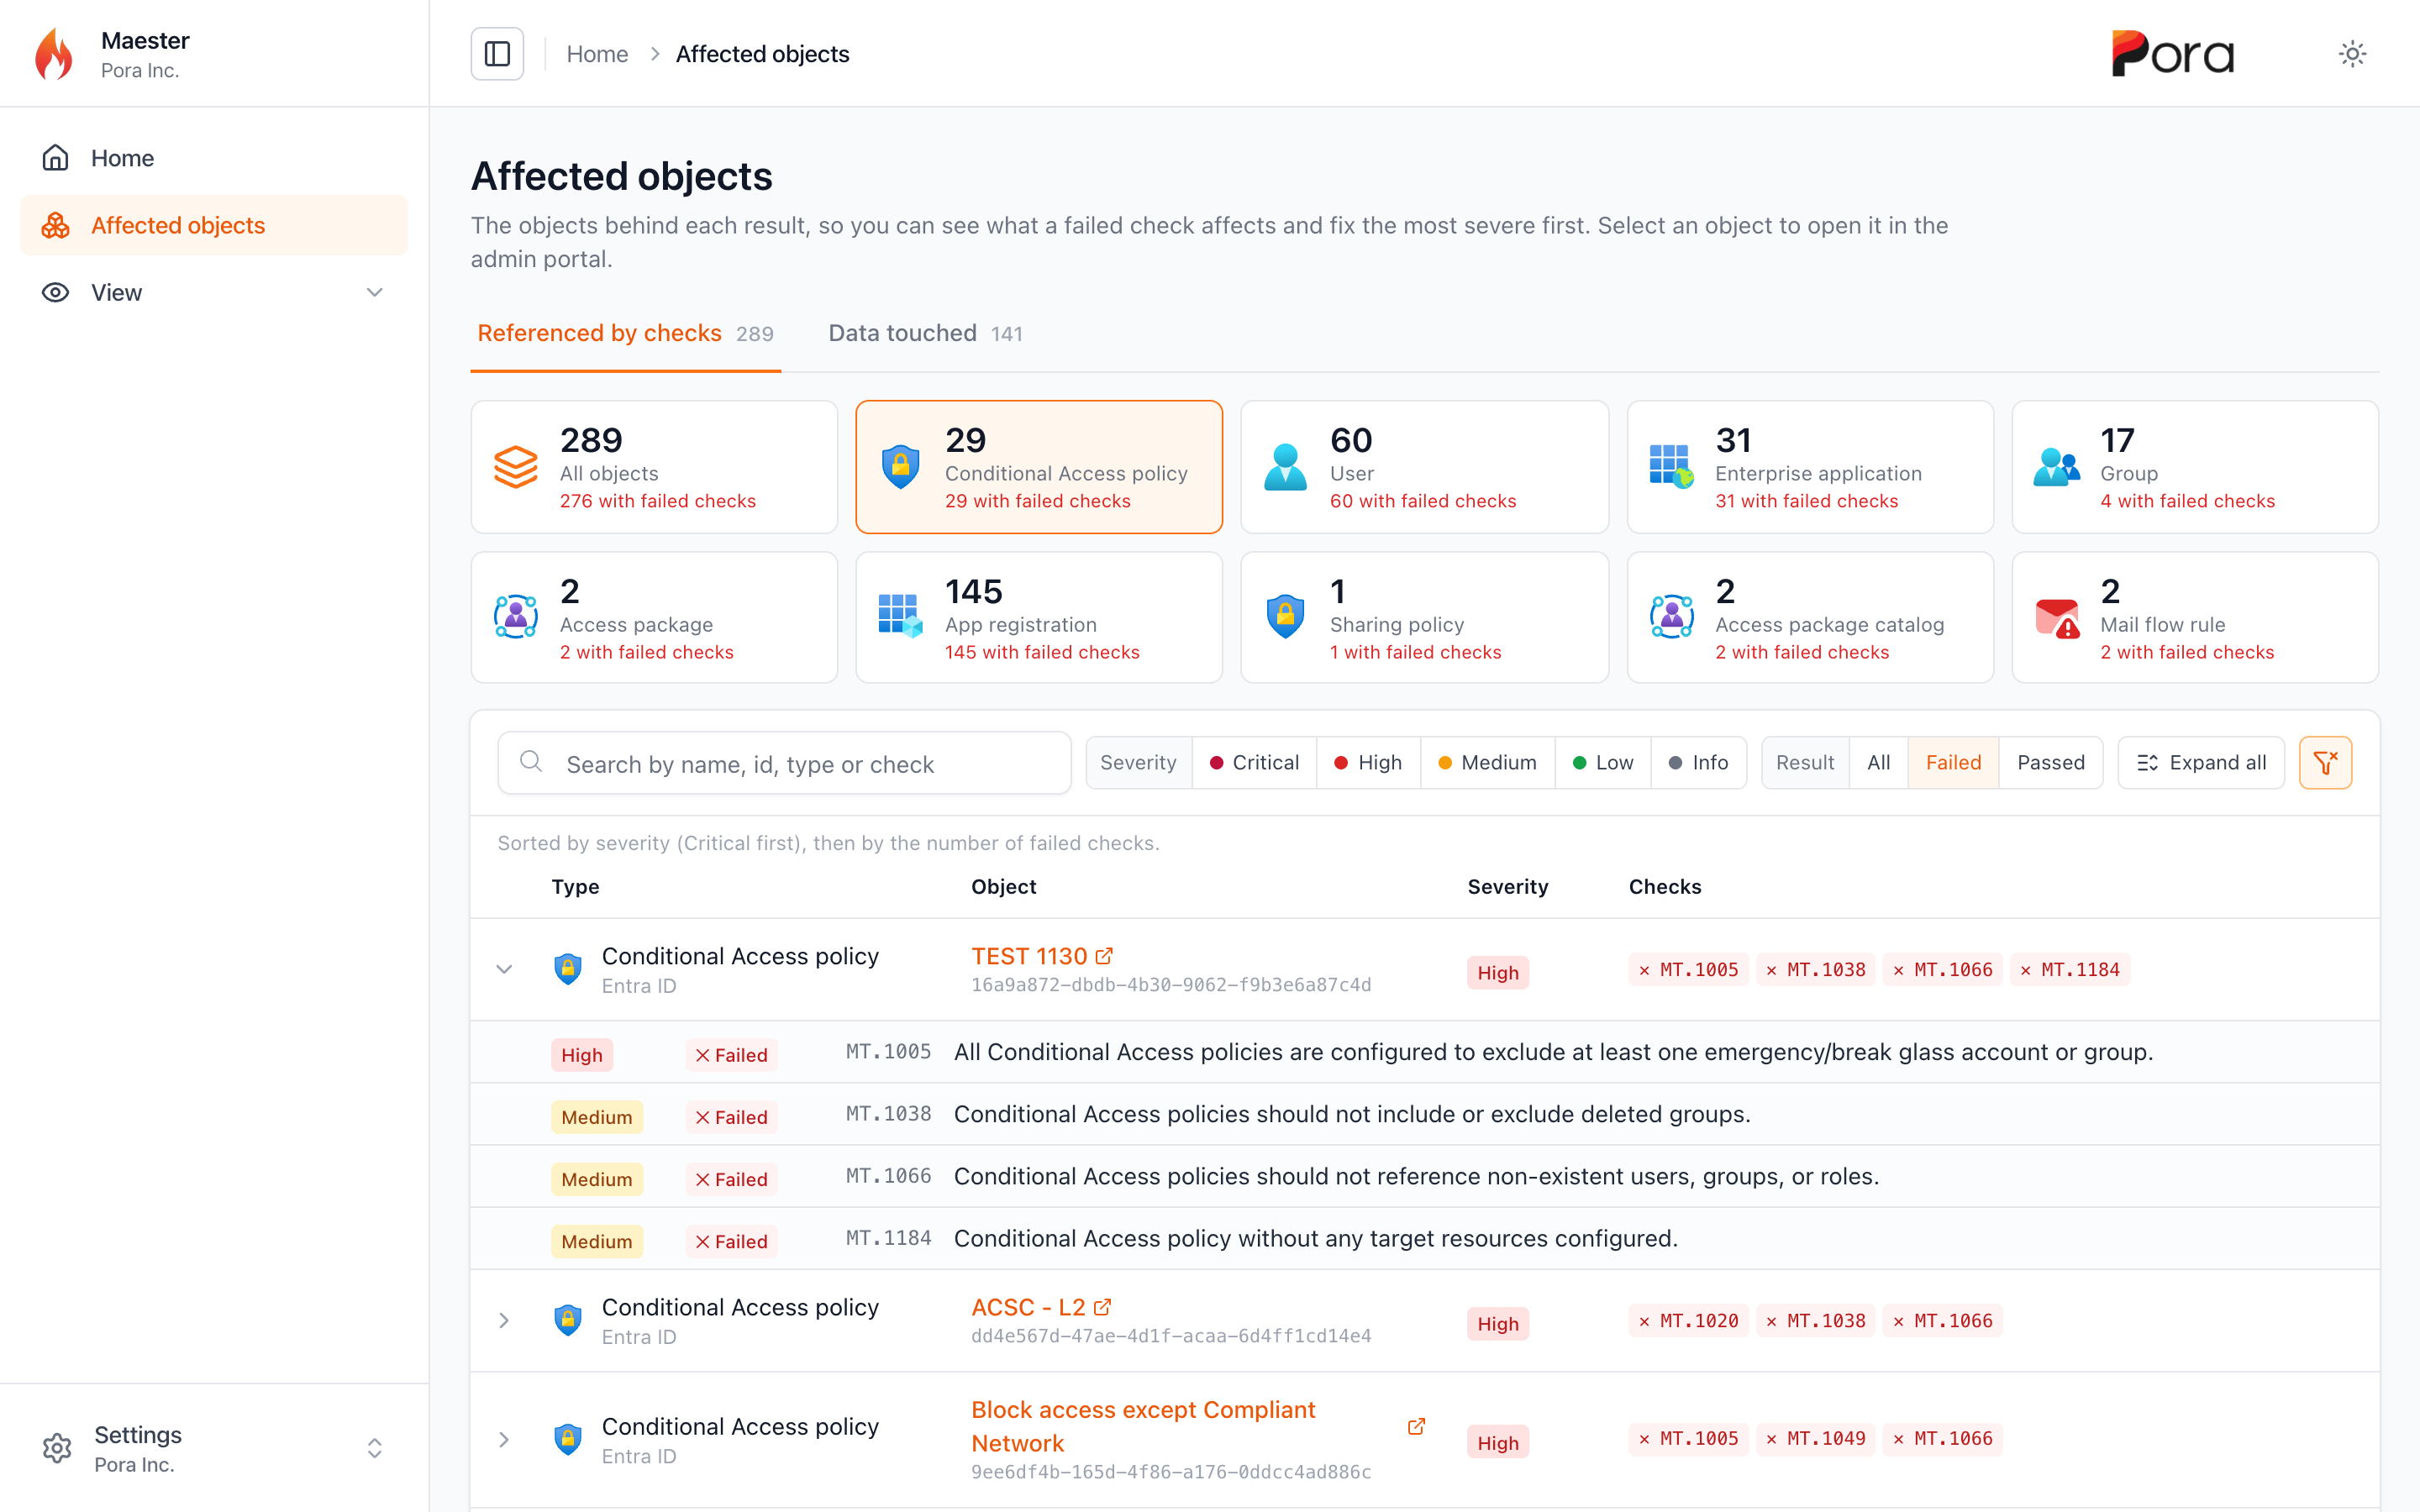Image resolution: width=2420 pixels, height=1512 pixels.
Task: Expand the View sidebar menu
Action: pos(214,292)
